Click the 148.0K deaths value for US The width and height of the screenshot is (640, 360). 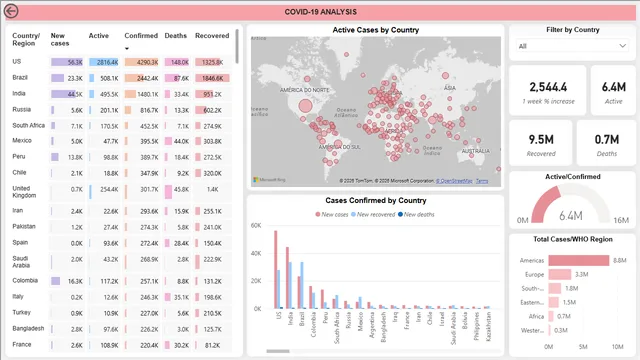(x=180, y=62)
